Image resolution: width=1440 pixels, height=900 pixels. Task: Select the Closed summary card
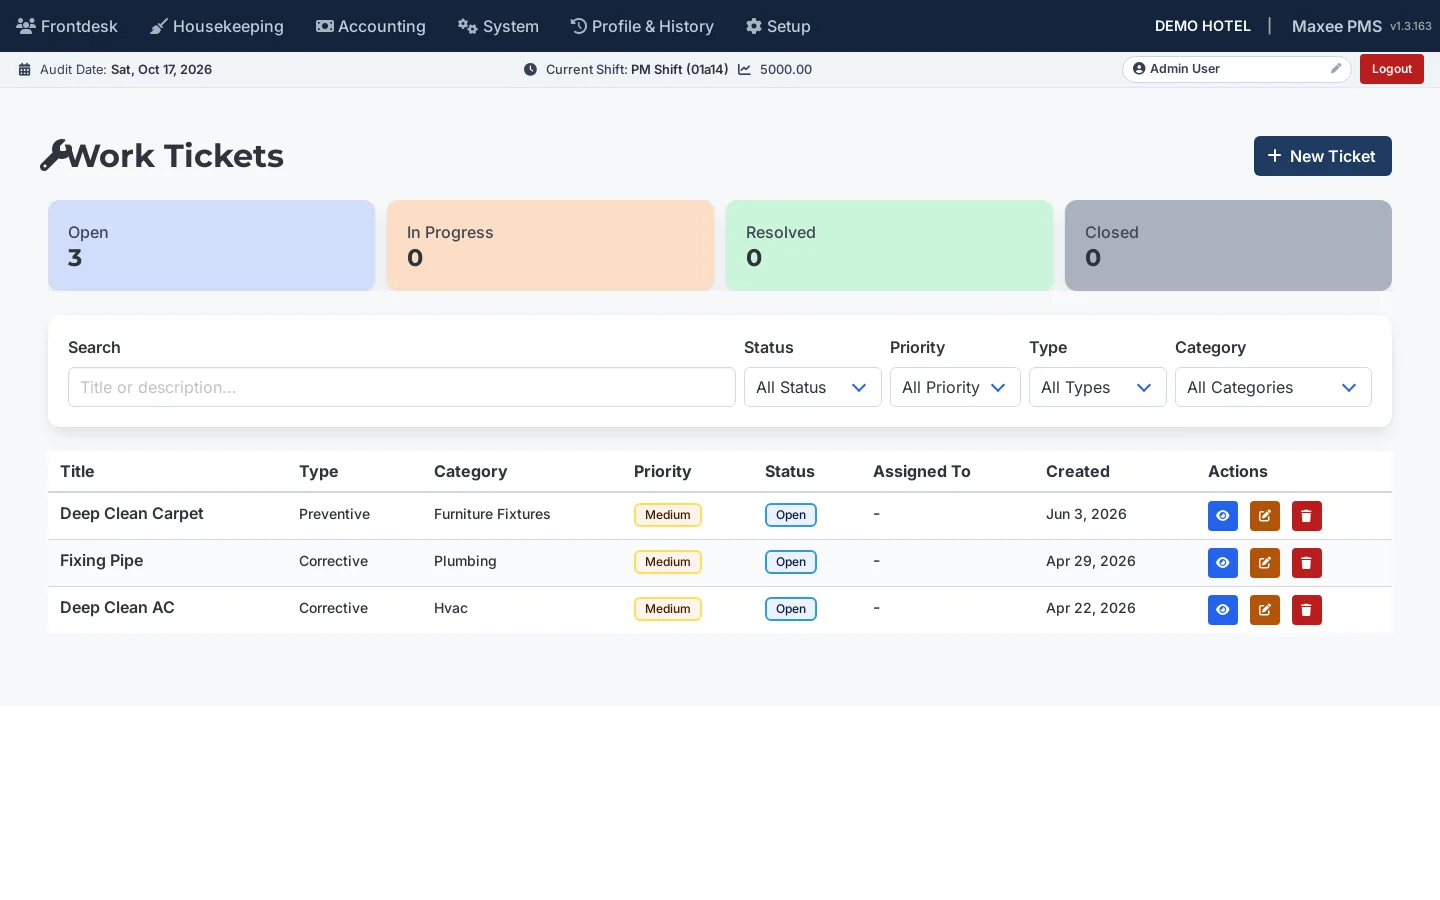coord(1228,245)
